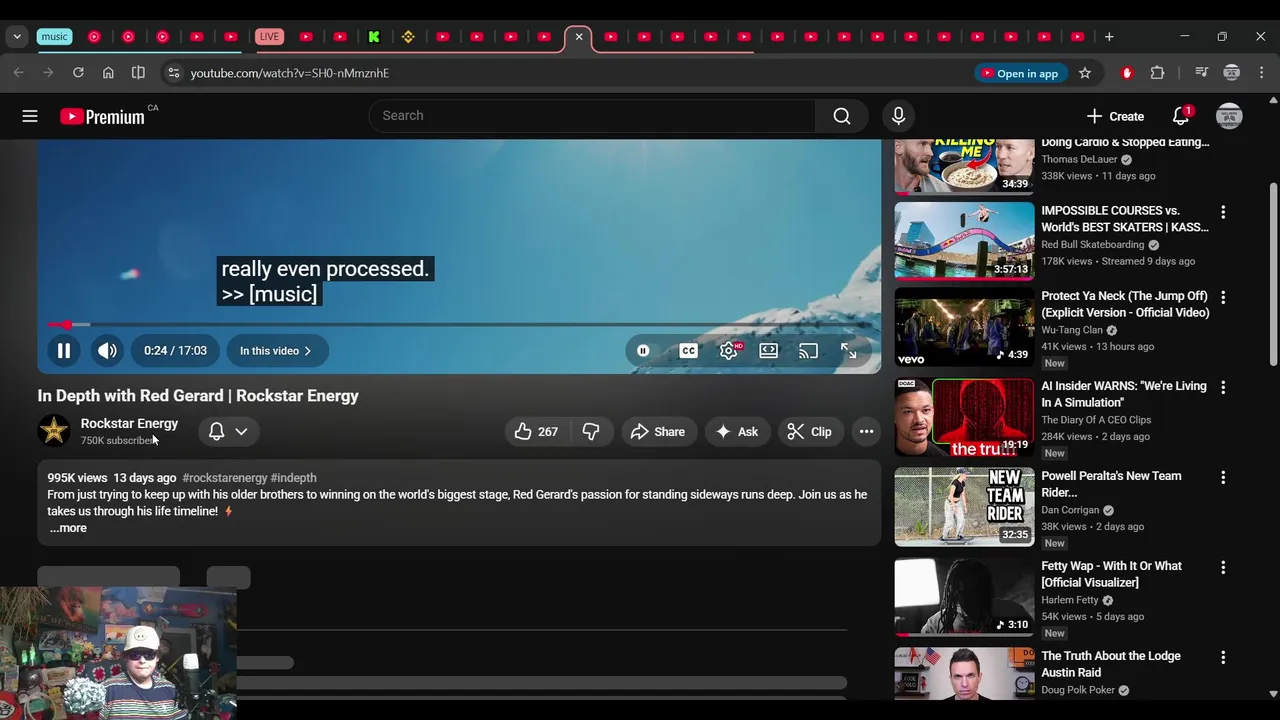Open options for Fetty Wap video
1280x720 pixels.
click(x=1222, y=567)
